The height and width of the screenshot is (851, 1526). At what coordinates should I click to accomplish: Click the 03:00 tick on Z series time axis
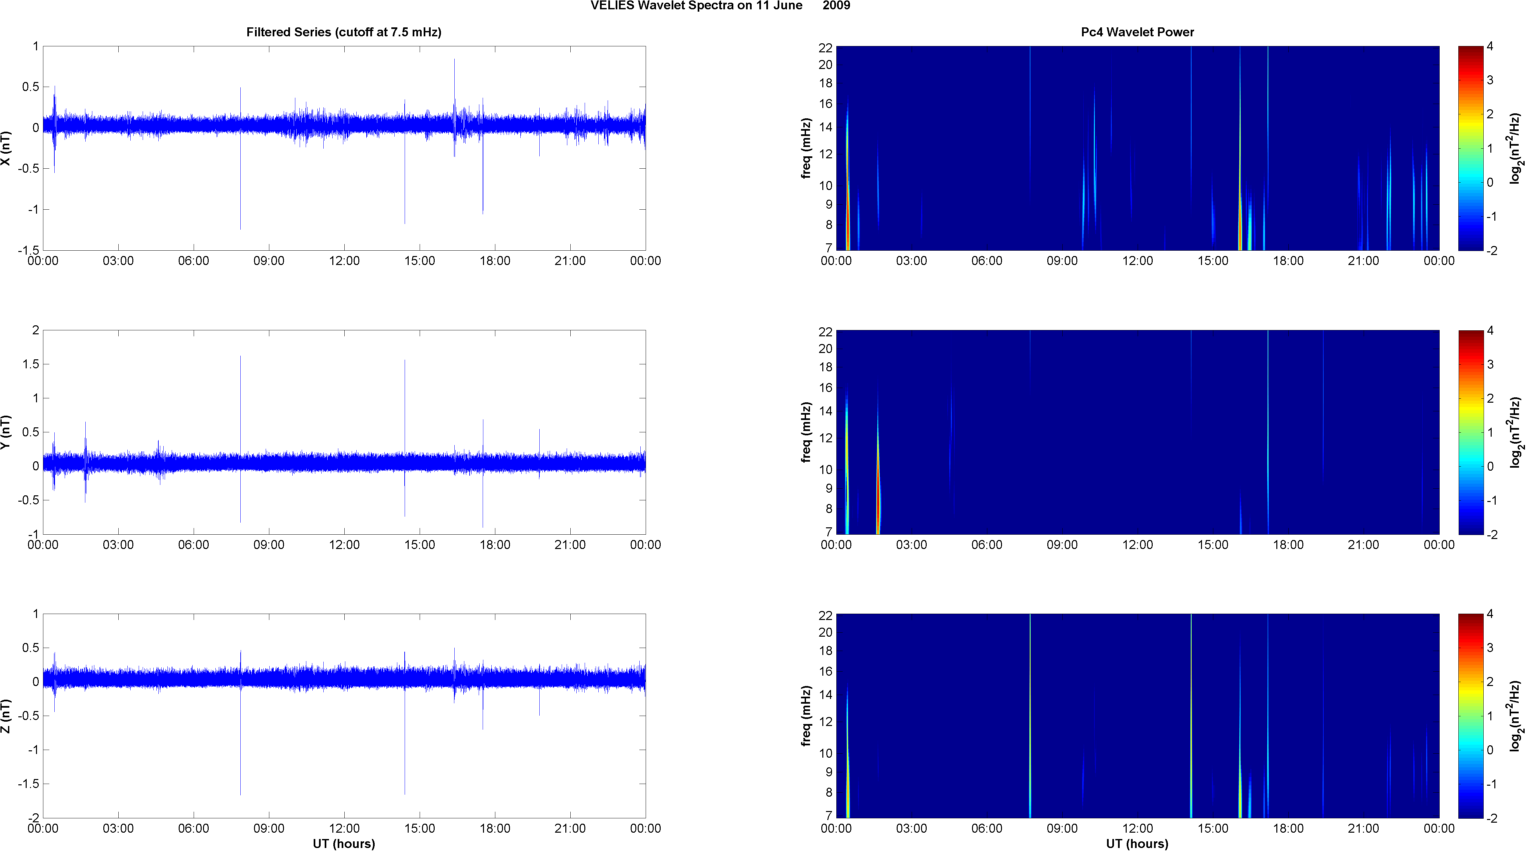(x=118, y=828)
